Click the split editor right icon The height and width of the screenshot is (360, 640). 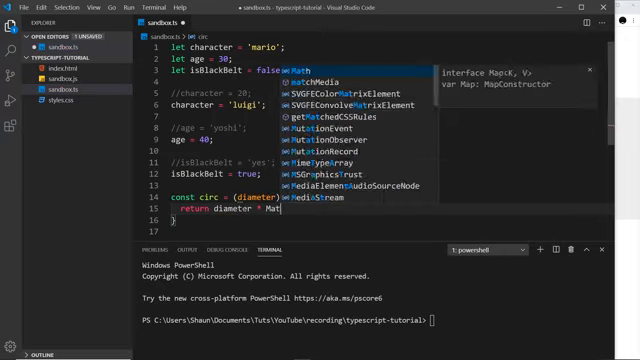click(x=587, y=23)
